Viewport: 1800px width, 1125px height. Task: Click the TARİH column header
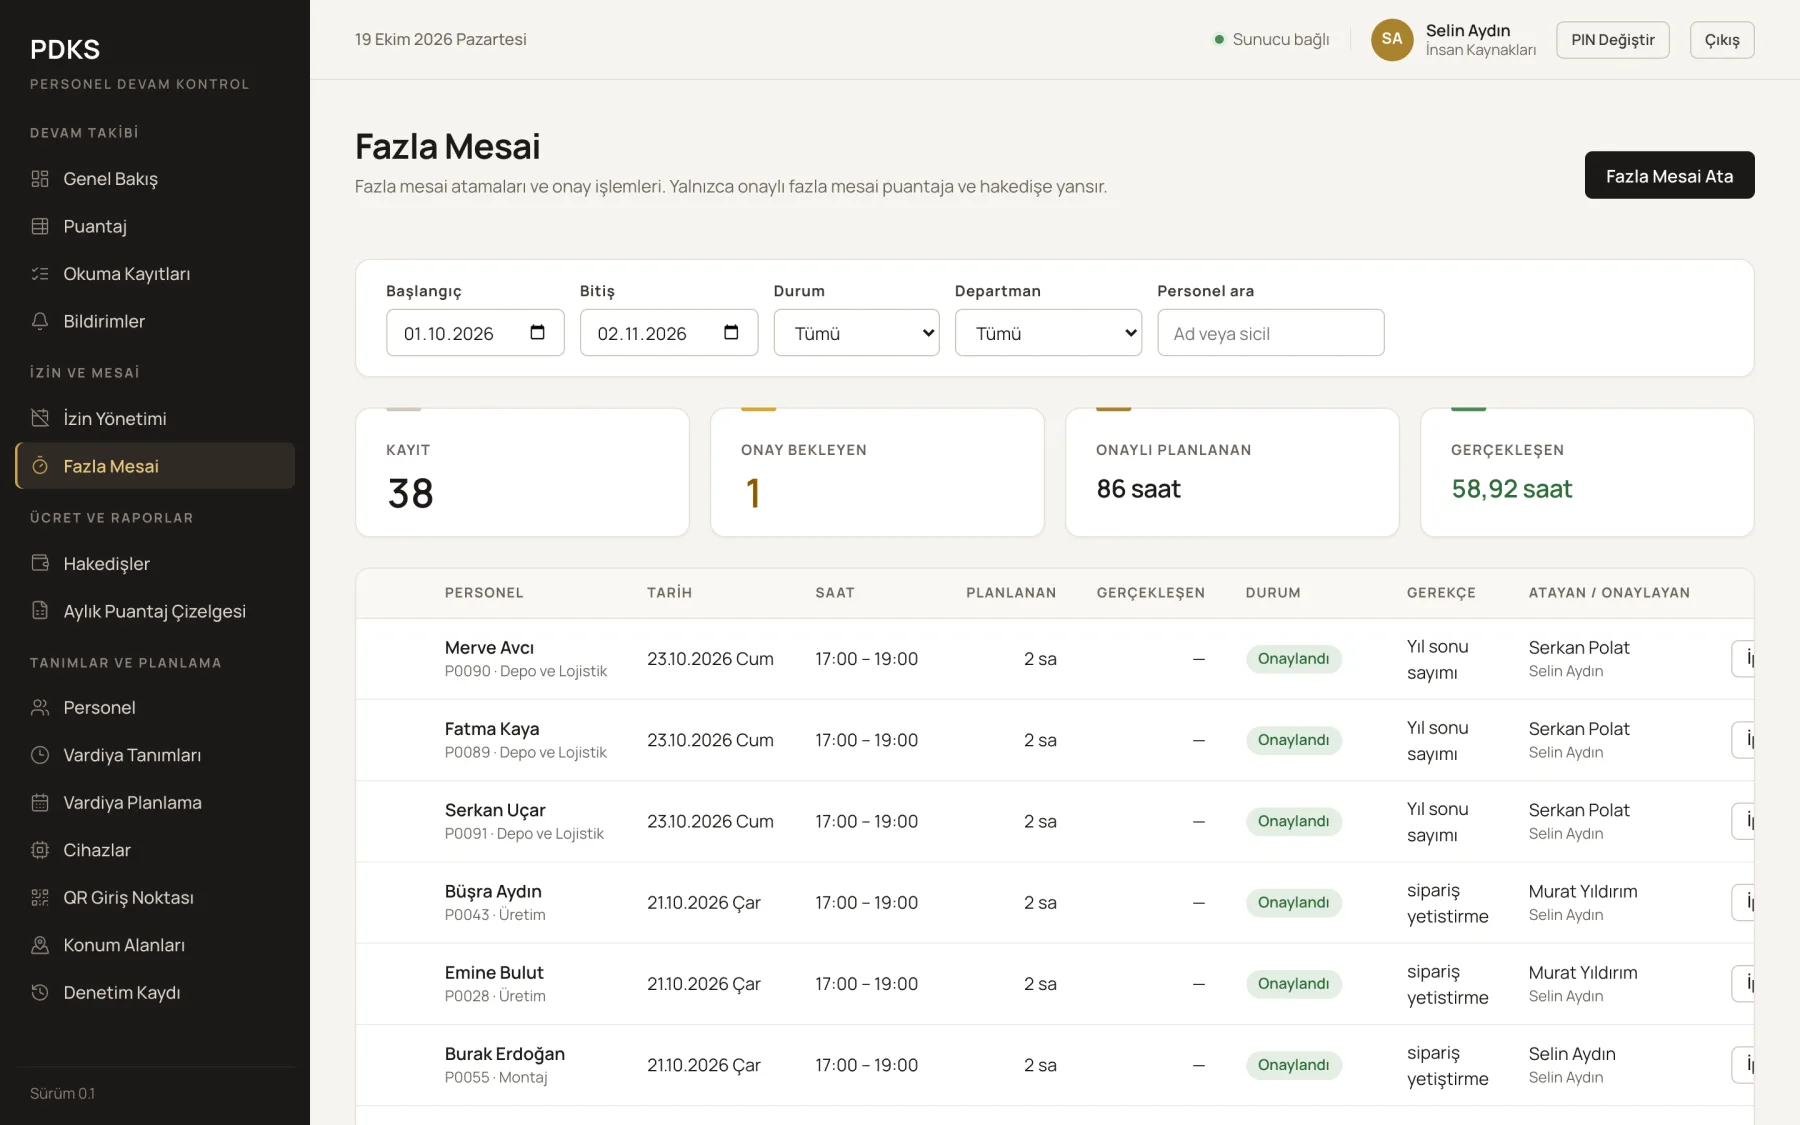669,593
